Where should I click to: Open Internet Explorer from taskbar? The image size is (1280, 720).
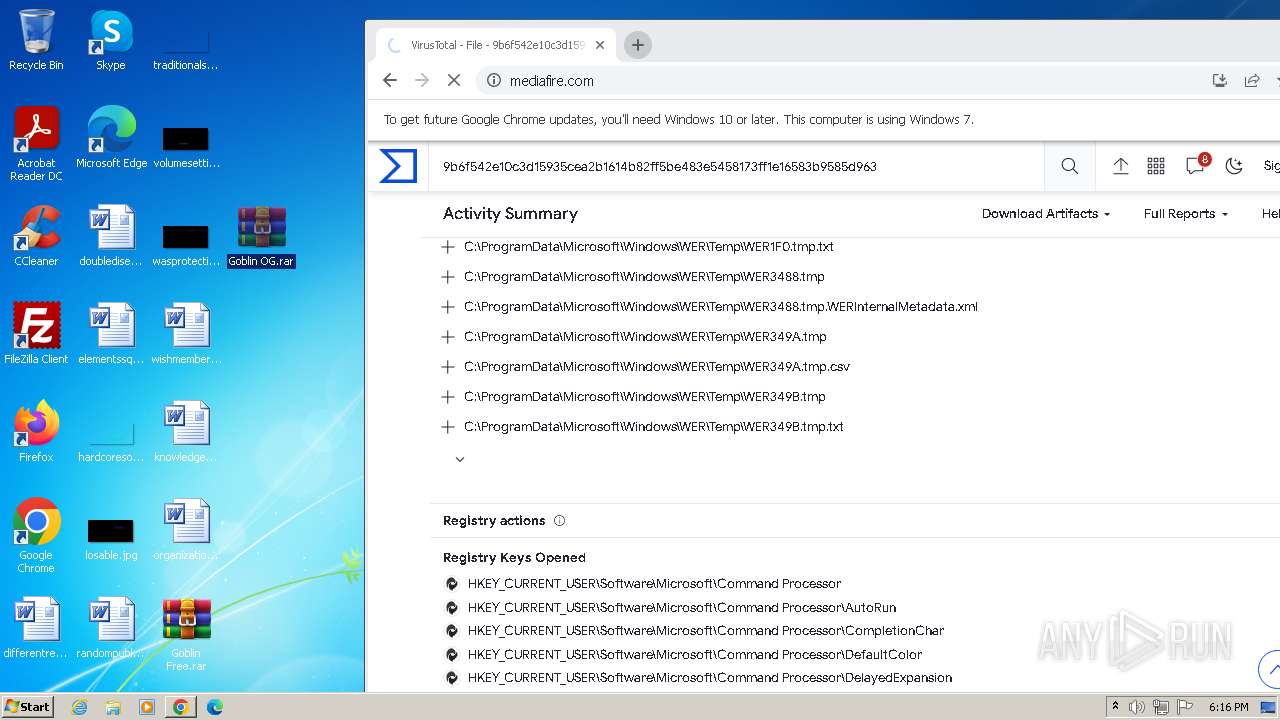[x=80, y=707]
